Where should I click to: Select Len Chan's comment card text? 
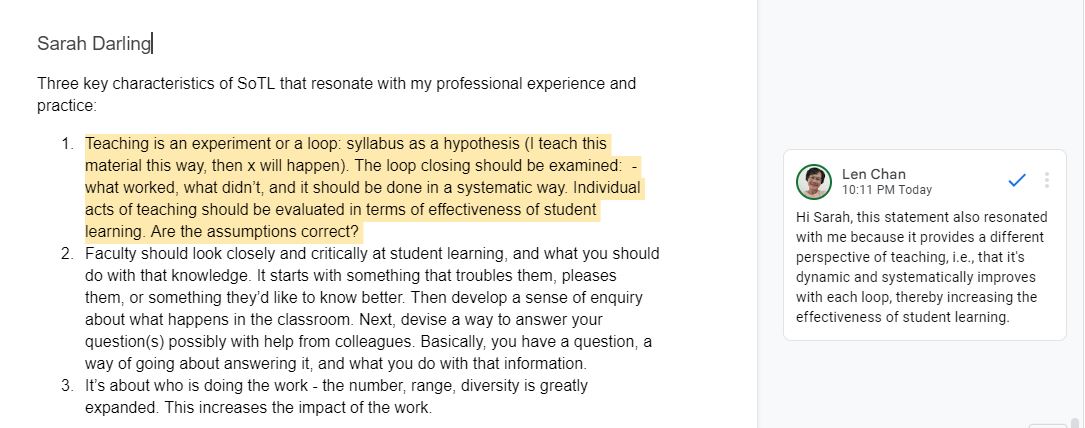tap(921, 267)
